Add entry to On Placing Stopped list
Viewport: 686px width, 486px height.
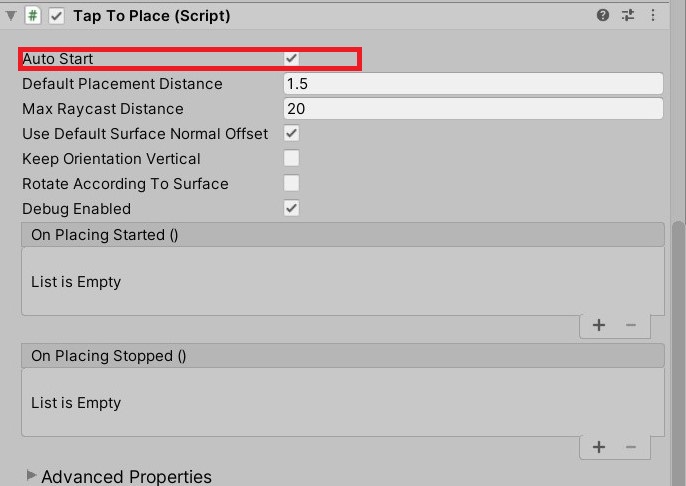(598, 447)
